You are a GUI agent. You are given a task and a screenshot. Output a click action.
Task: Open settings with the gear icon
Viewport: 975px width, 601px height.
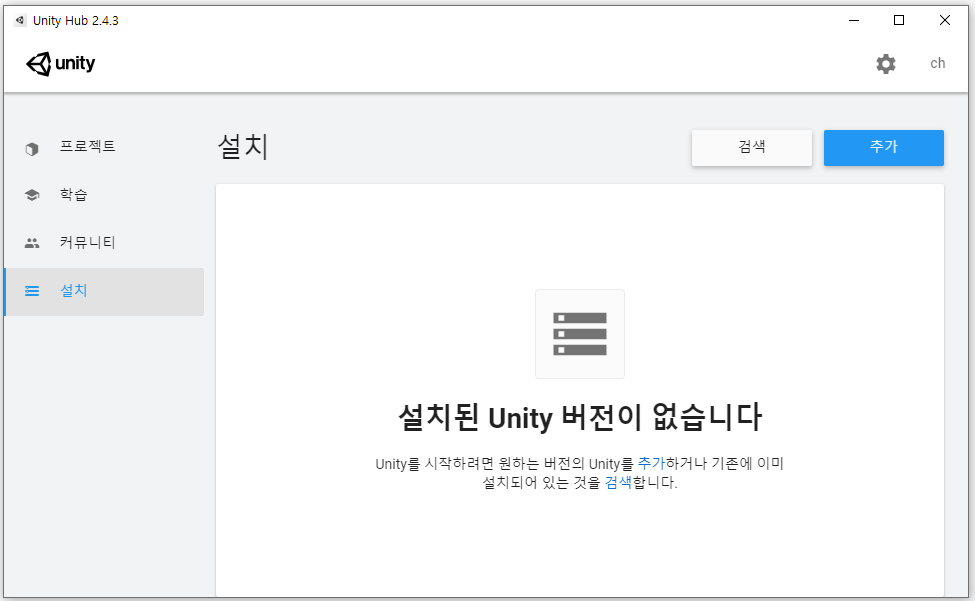885,63
